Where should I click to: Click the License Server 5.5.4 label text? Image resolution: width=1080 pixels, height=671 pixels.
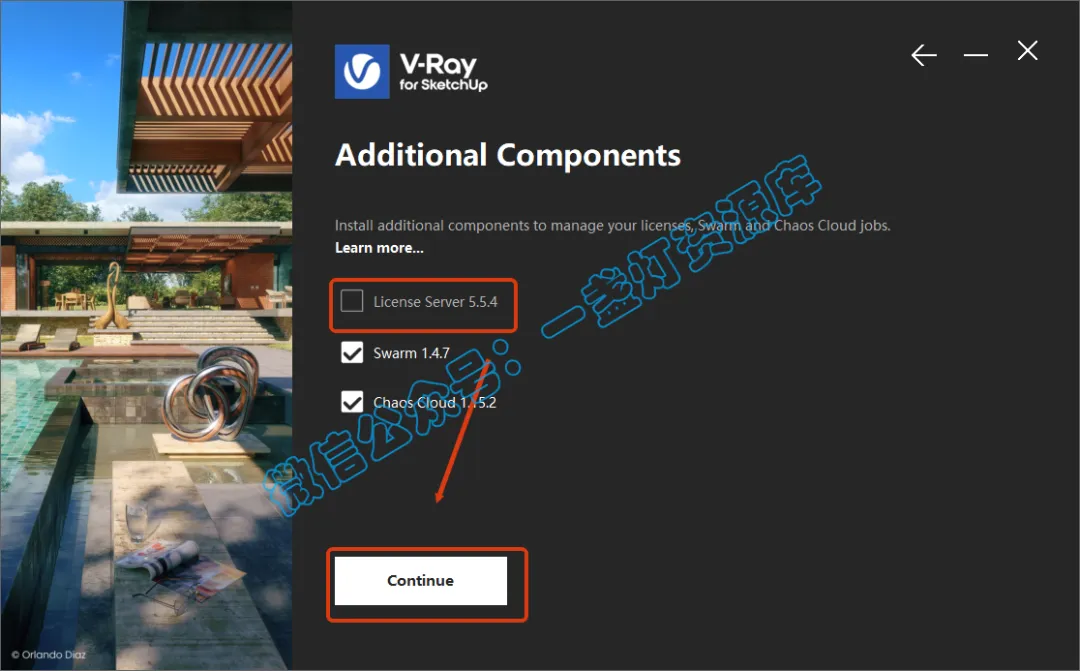pos(435,302)
